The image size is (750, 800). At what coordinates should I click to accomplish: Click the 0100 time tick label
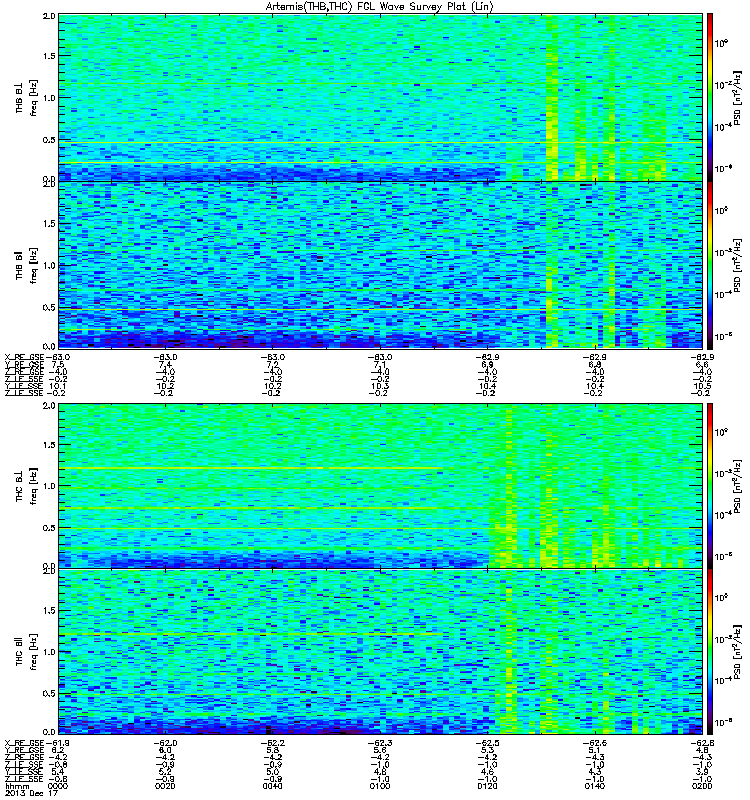coord(380,786)
